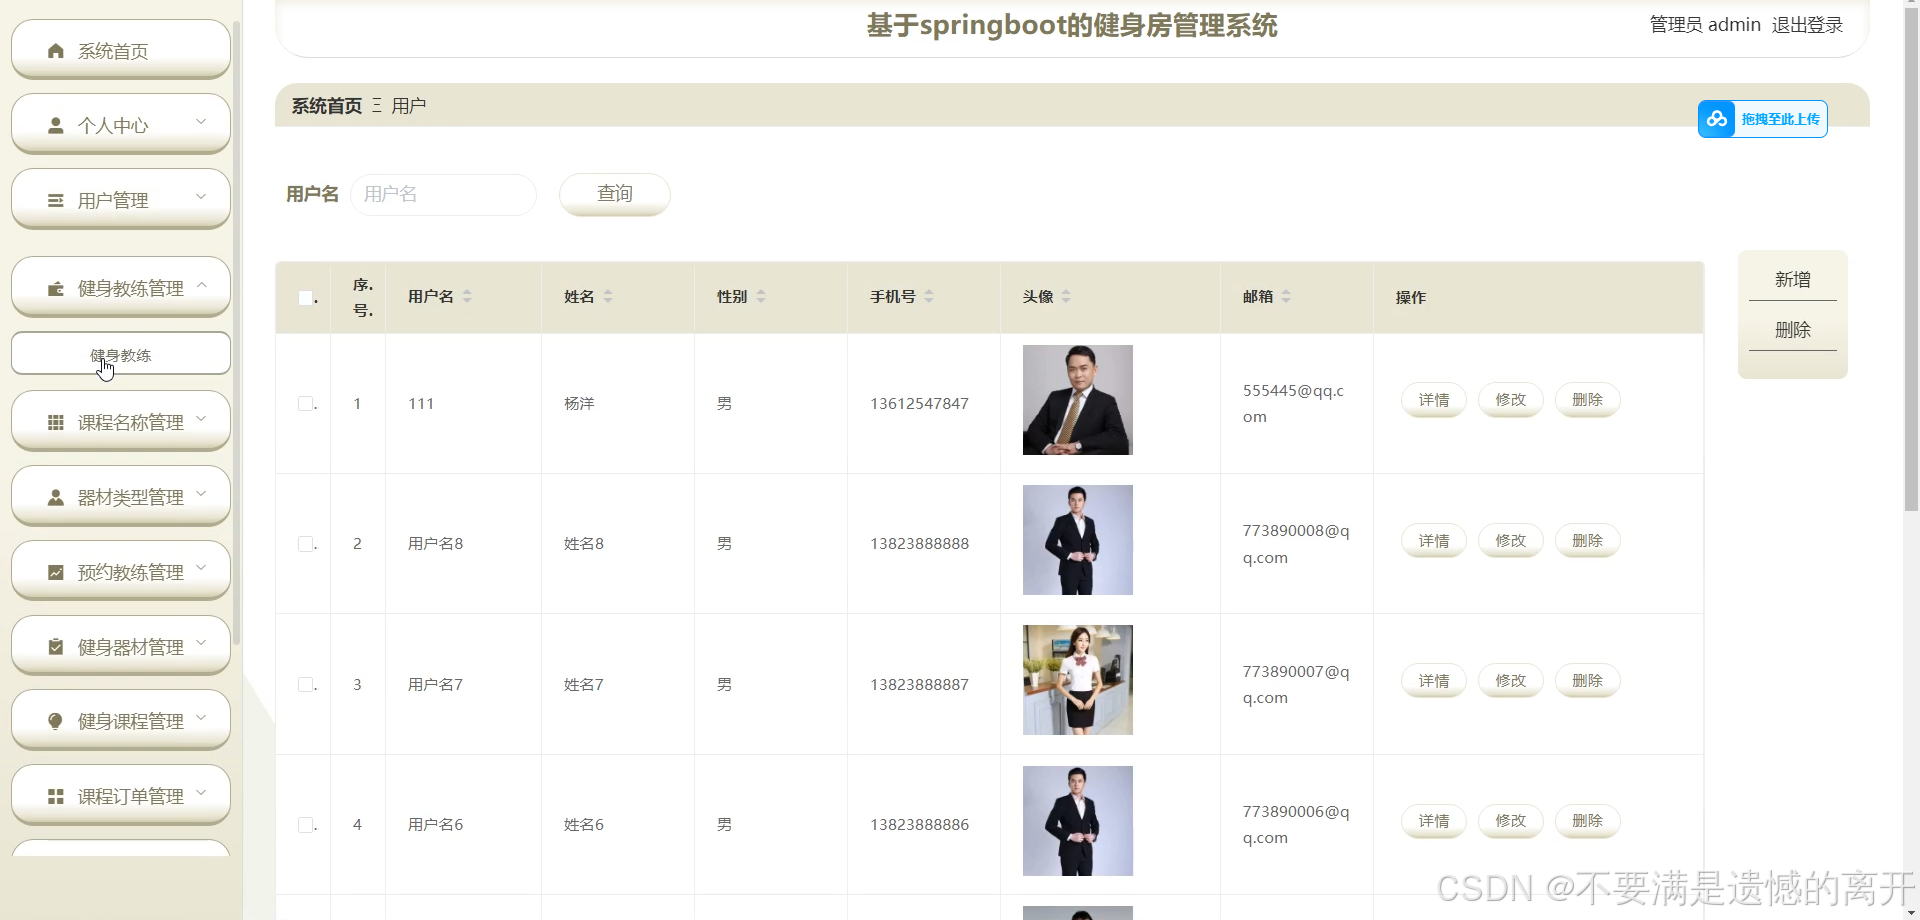Click the icon beside 健身教练管理

pos(56,289)
